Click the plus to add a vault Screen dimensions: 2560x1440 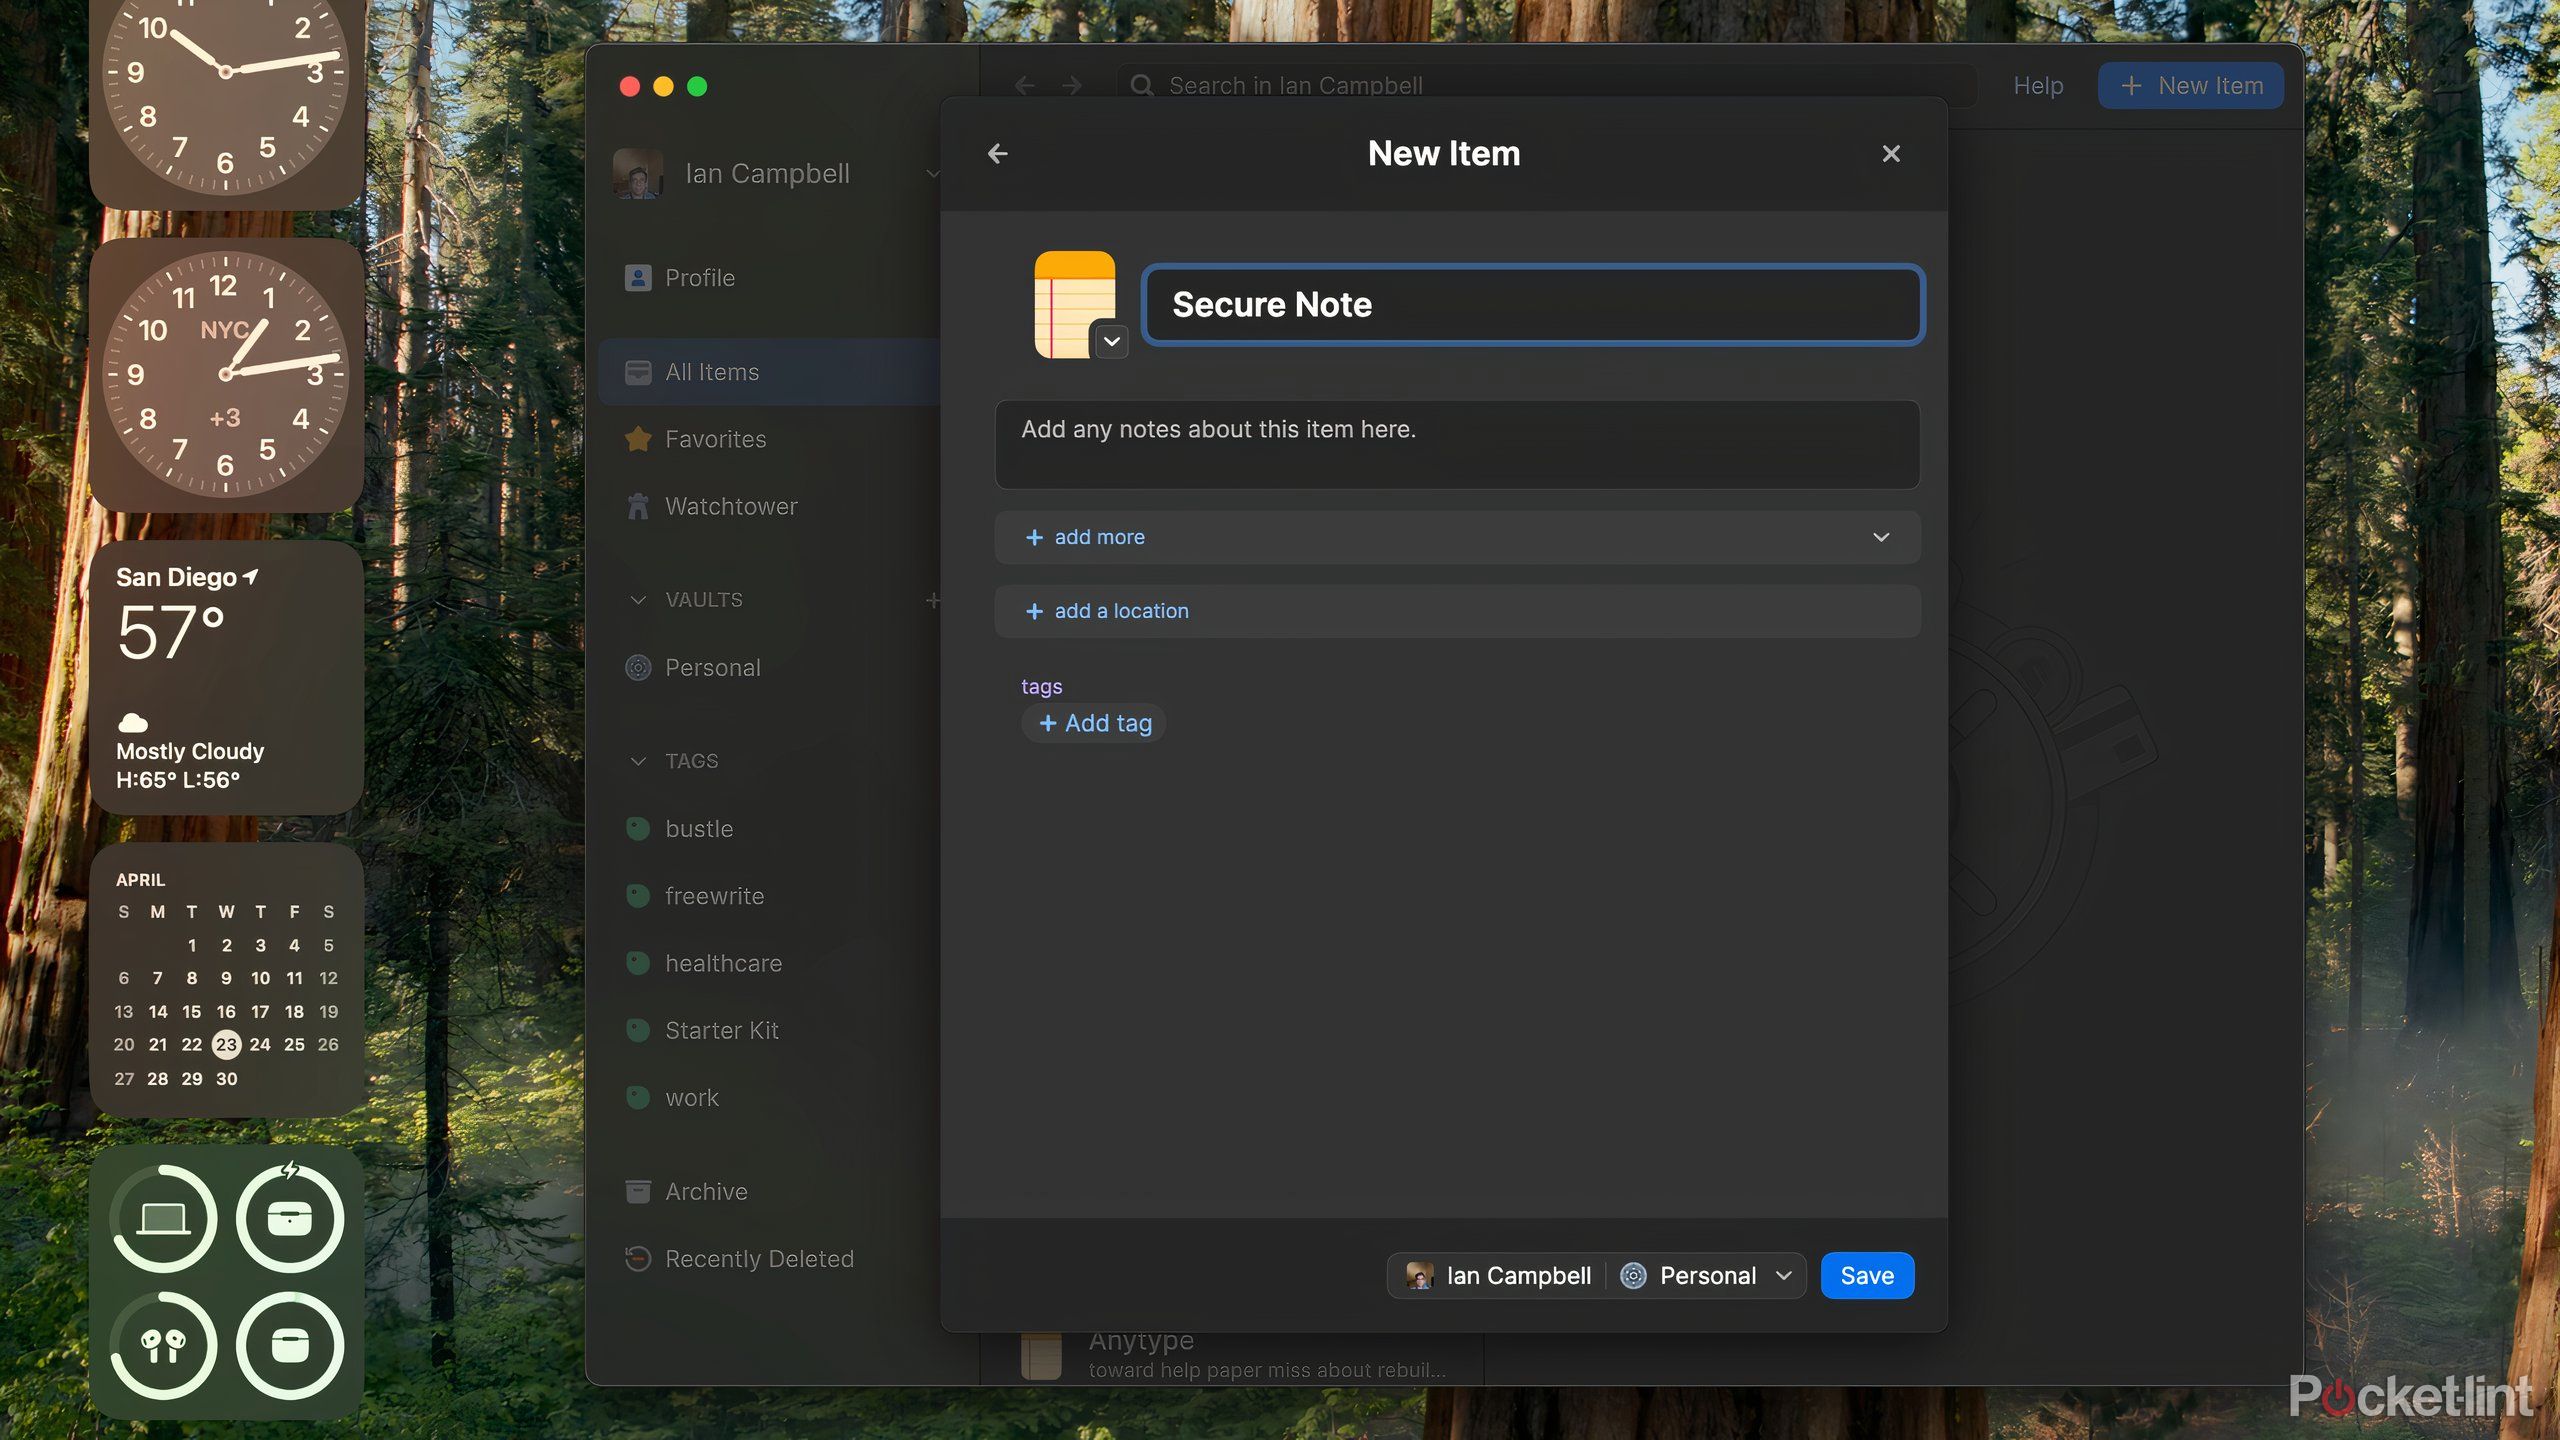click(932, 600)
